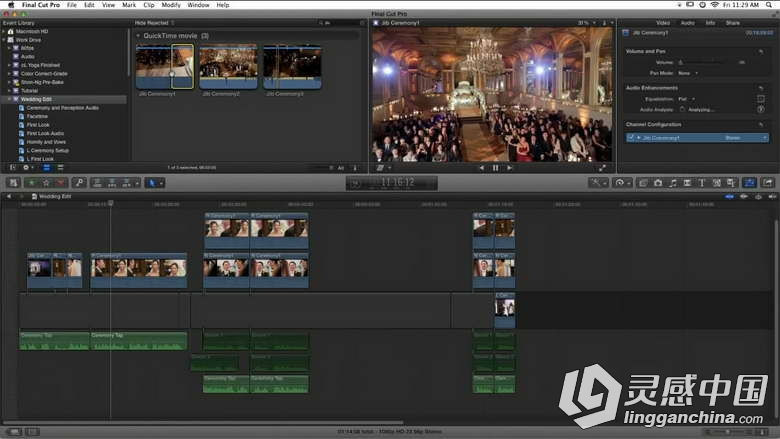Click the Share export toolbar button
Screen dimensions: 780x439
[768, 183]
